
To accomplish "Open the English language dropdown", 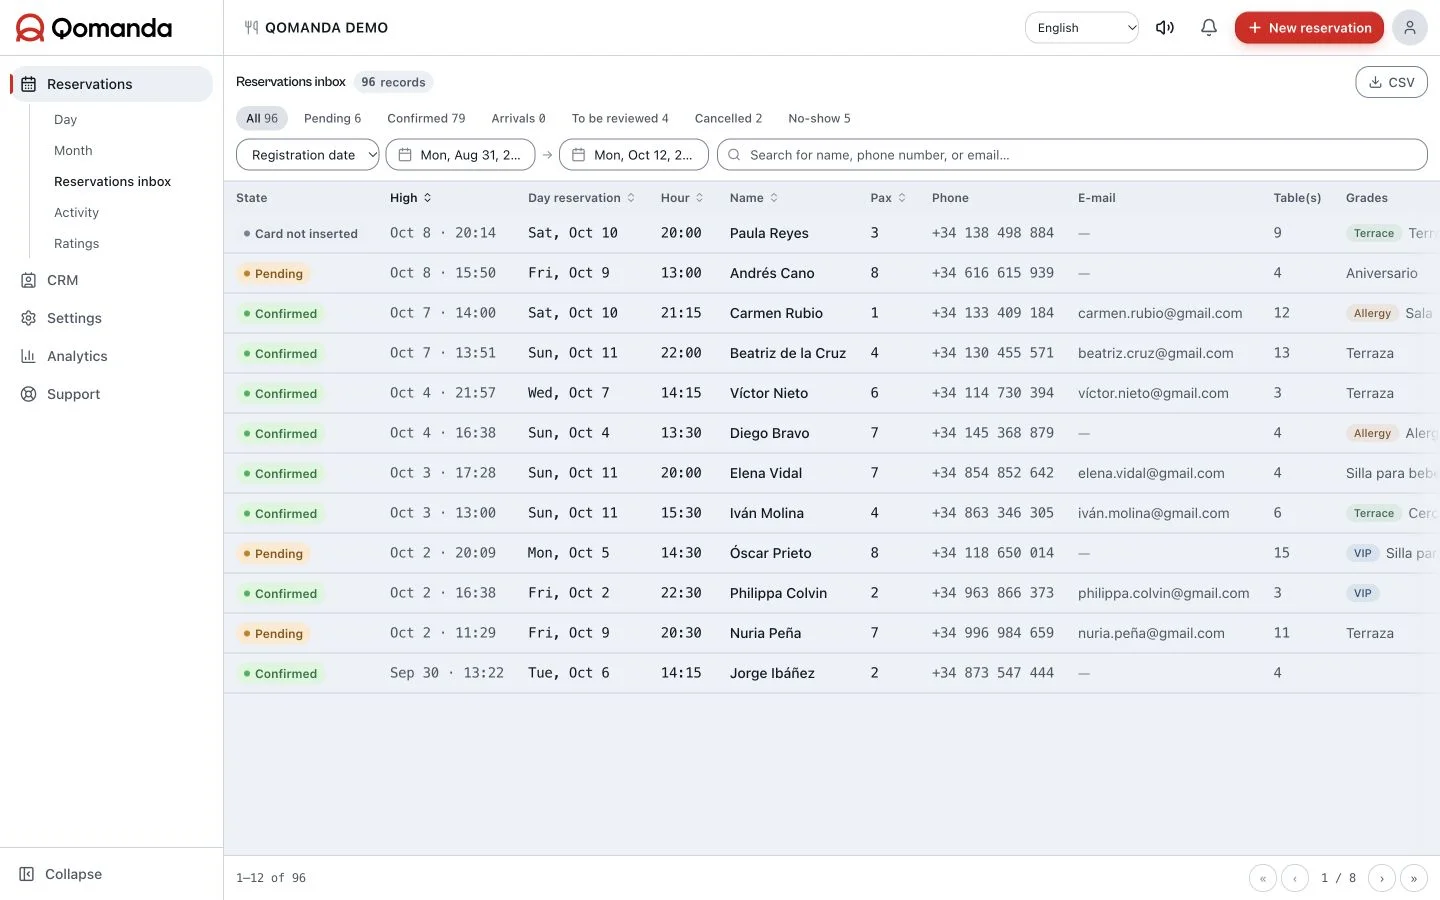I will tap(1082, 28).
